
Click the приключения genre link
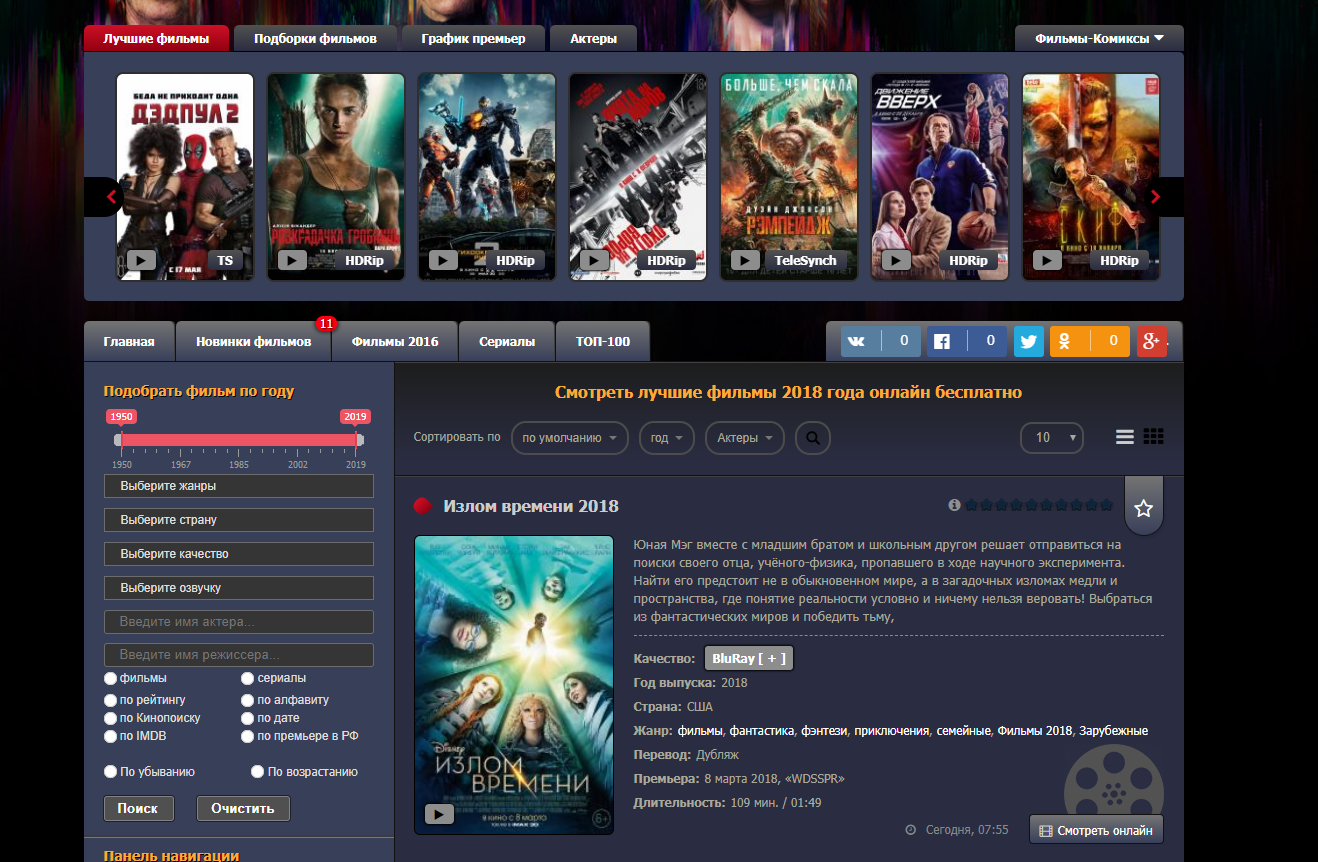tap(892, 731)
